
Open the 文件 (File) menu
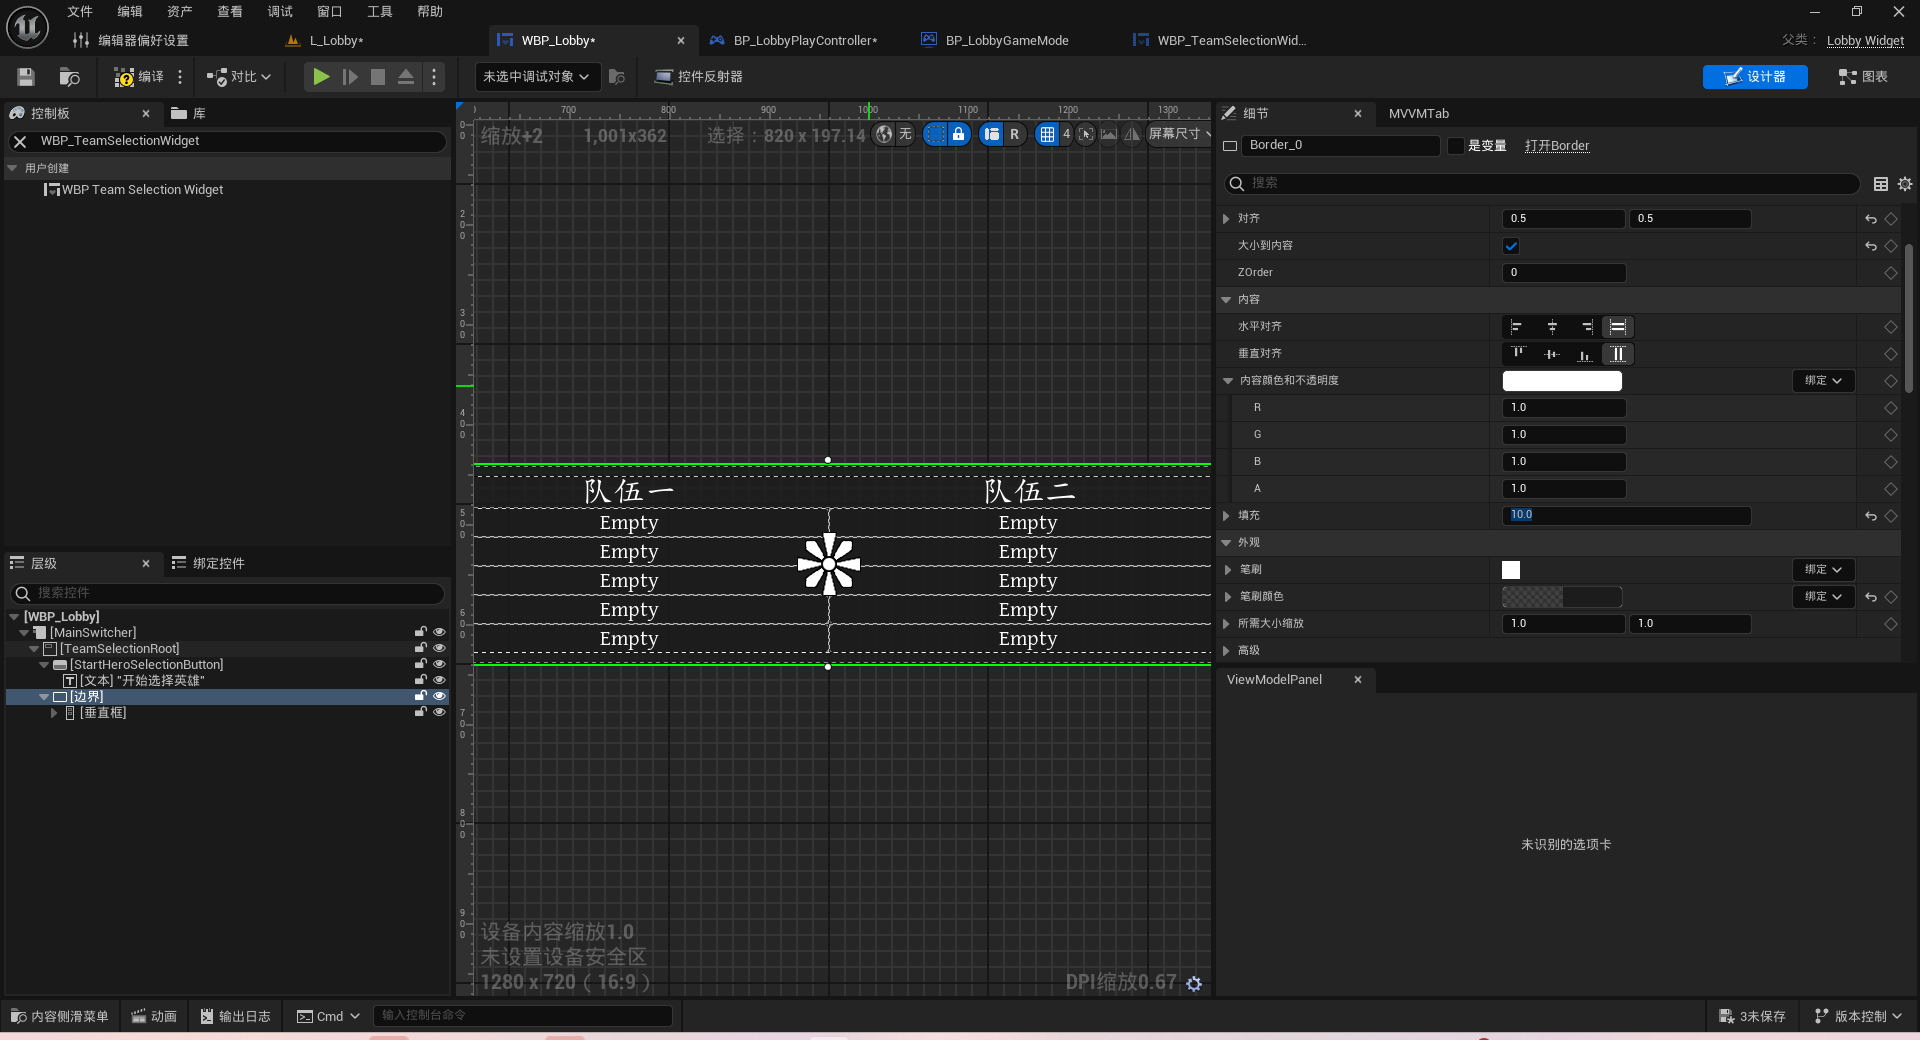click(80, 12)
